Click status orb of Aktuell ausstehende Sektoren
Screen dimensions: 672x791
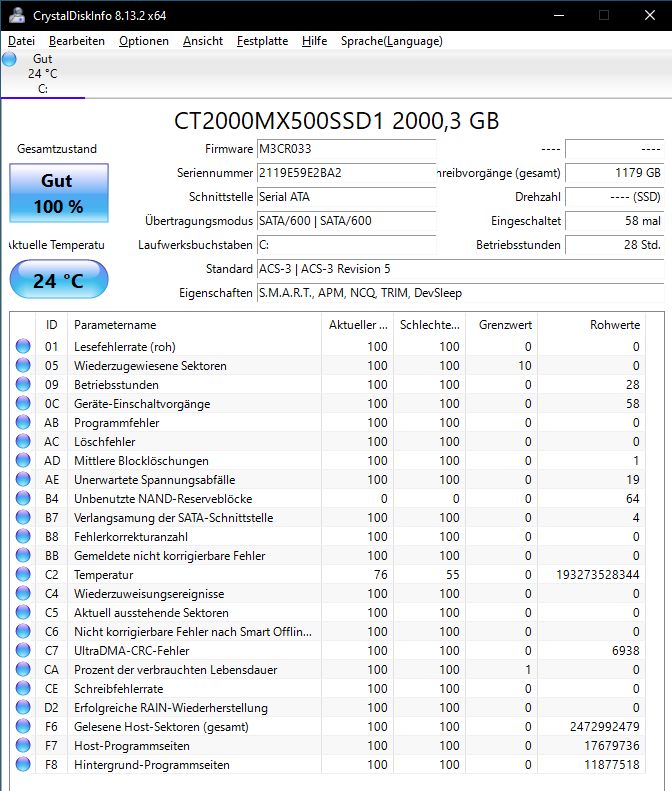[x=23, y=612]
